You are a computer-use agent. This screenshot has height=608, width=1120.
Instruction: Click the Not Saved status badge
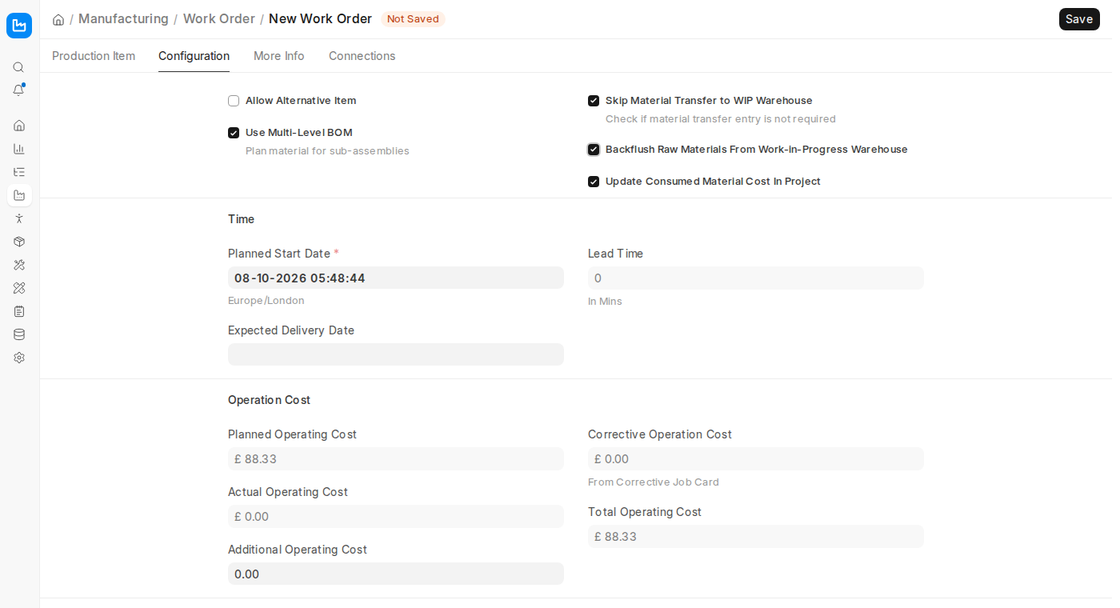click(413, 19)
